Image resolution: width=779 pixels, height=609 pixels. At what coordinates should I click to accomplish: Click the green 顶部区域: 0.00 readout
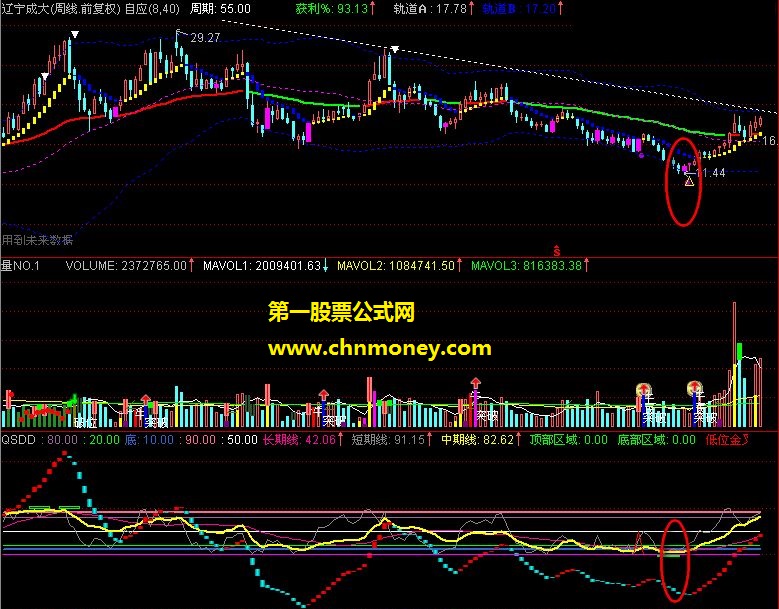tap(568, 440)
